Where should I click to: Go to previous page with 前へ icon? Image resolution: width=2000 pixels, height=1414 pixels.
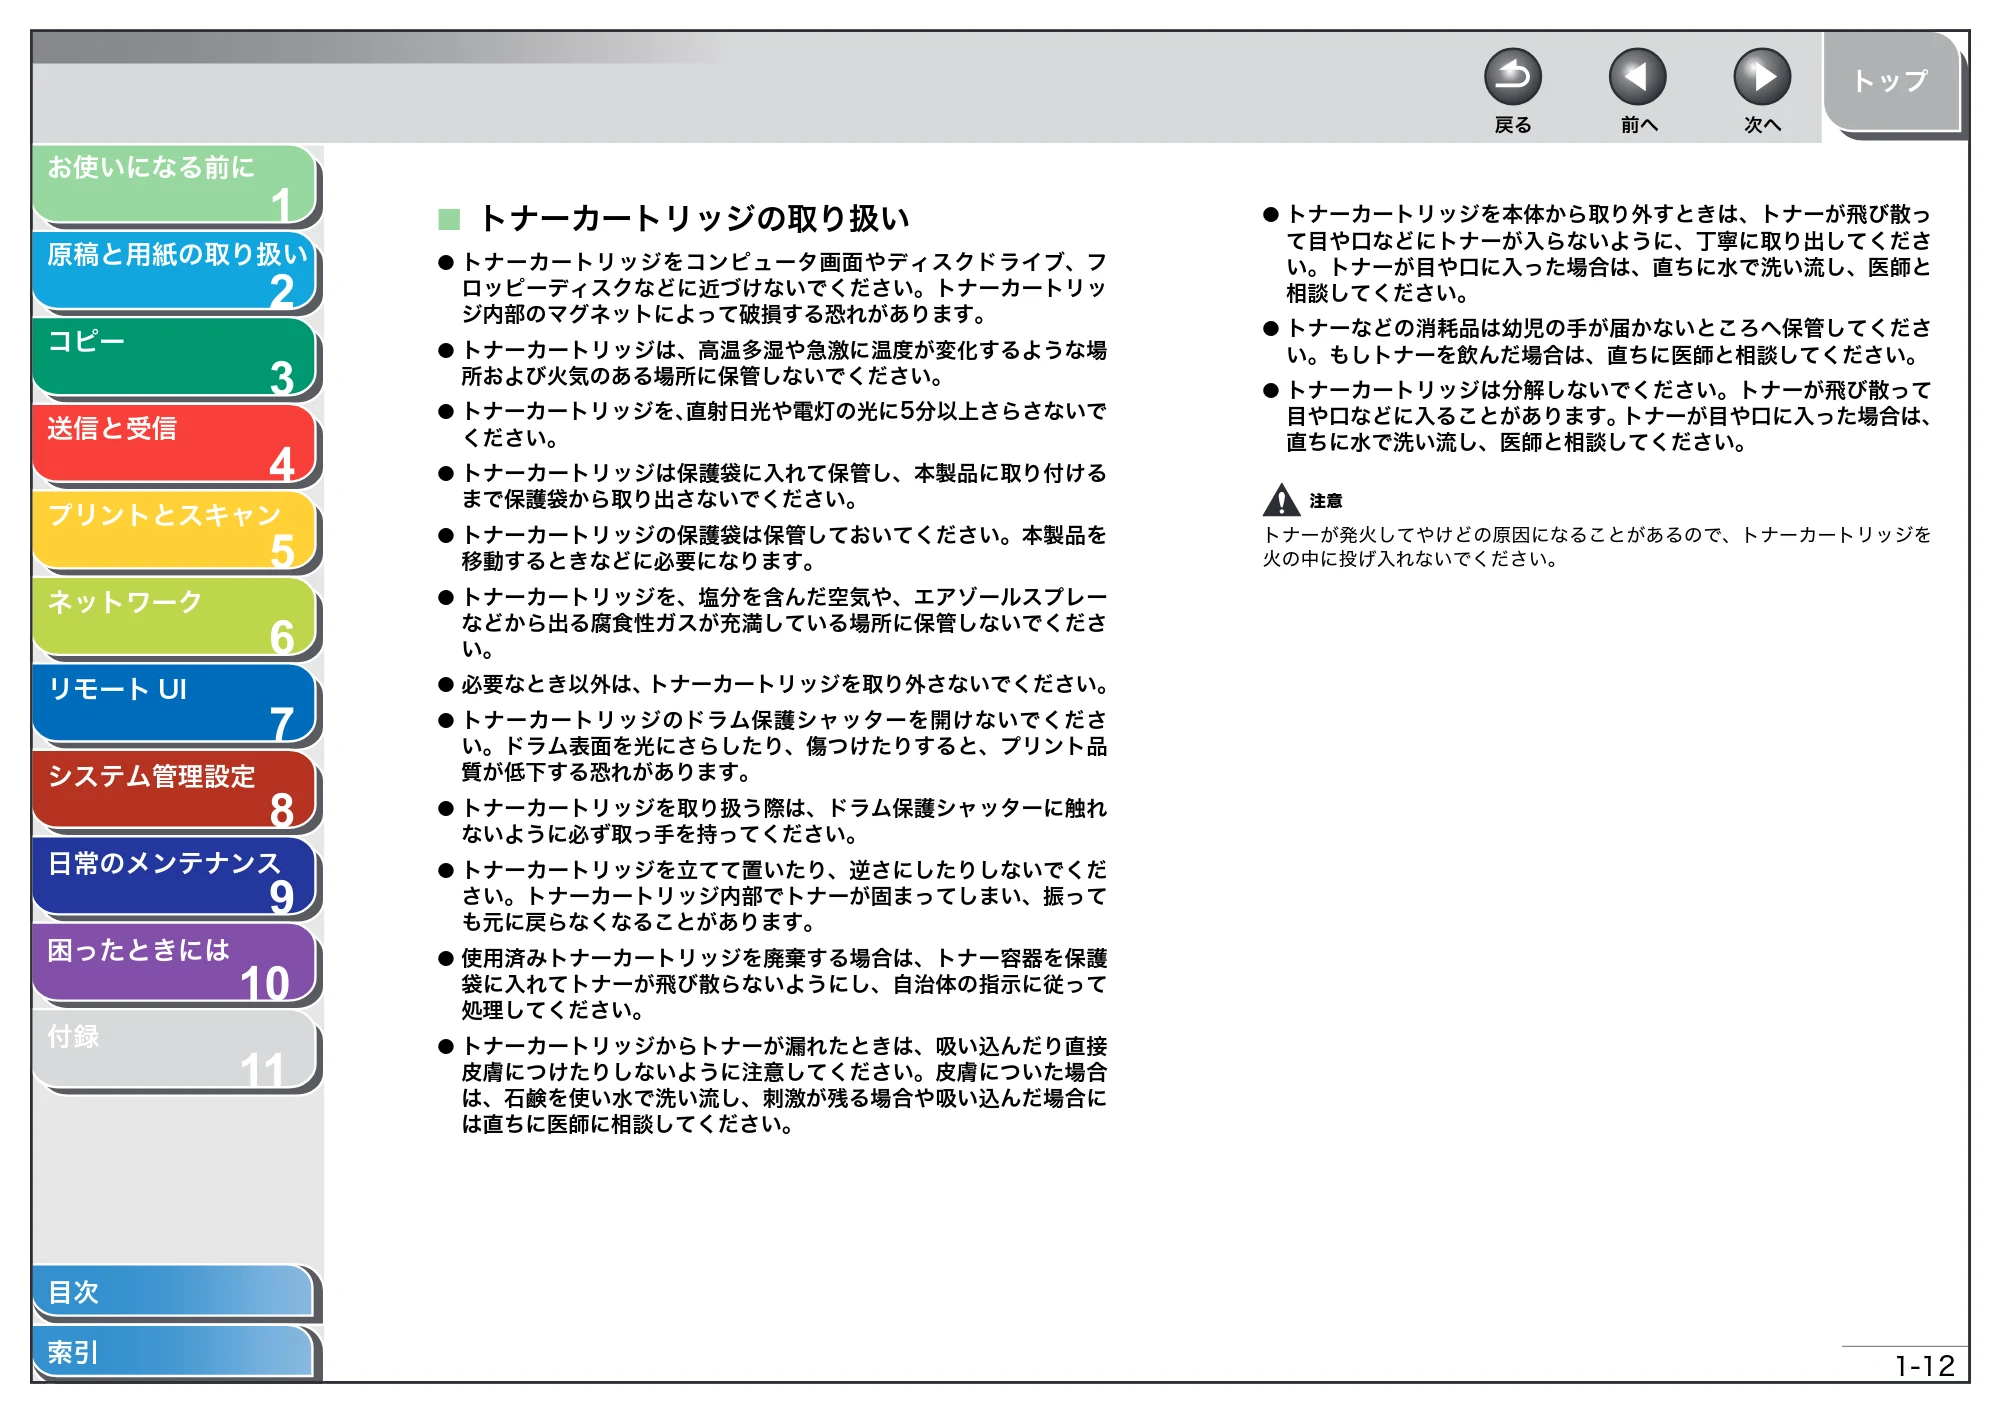click(1637, 77)
